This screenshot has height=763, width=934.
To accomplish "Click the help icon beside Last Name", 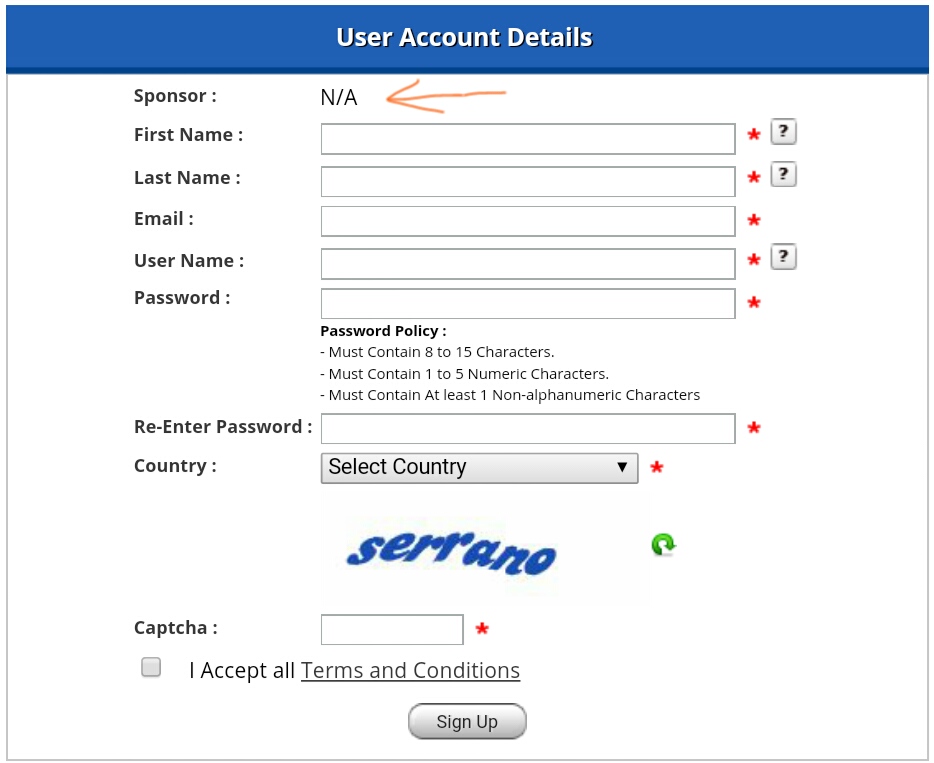I will click(x=783, y=175).
